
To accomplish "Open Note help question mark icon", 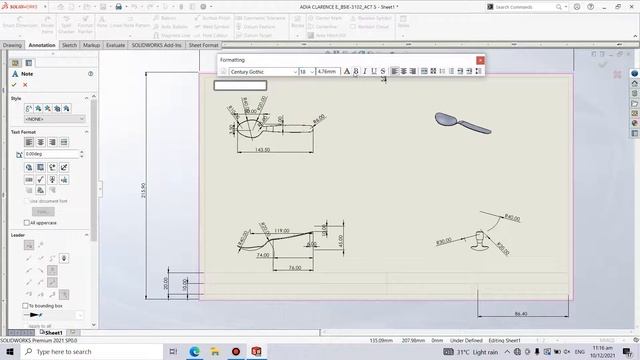I will tap(91, 74).
